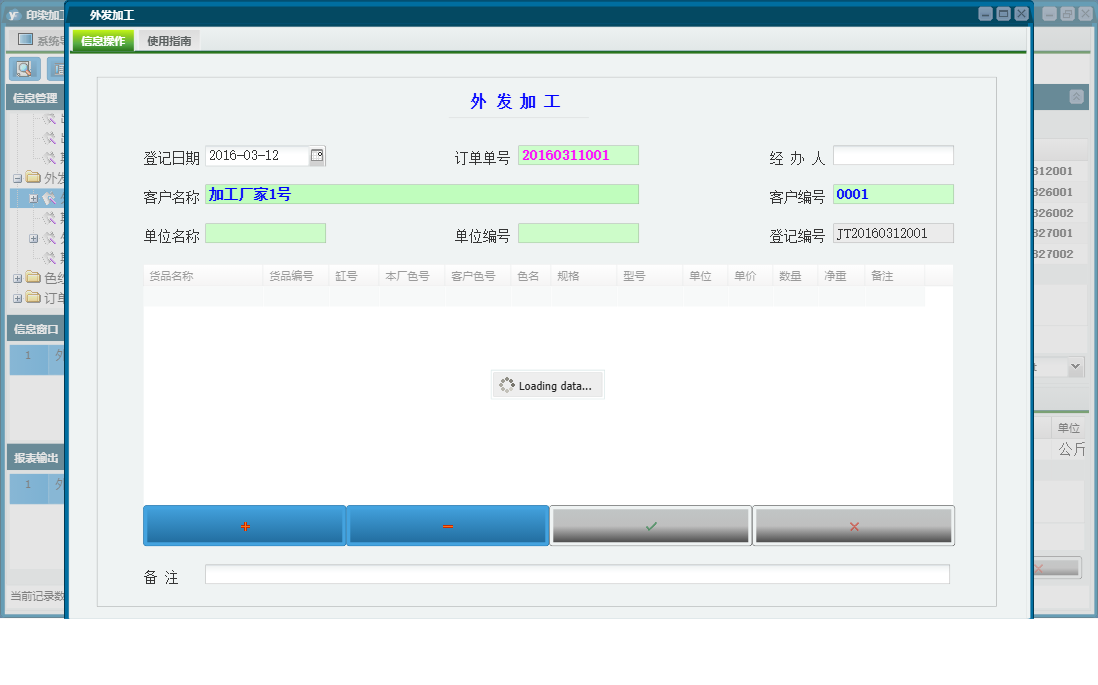The image size is (1098, 685).
Task: Switch to the 信息操作 tab
Action: click(x=103, y=41)
